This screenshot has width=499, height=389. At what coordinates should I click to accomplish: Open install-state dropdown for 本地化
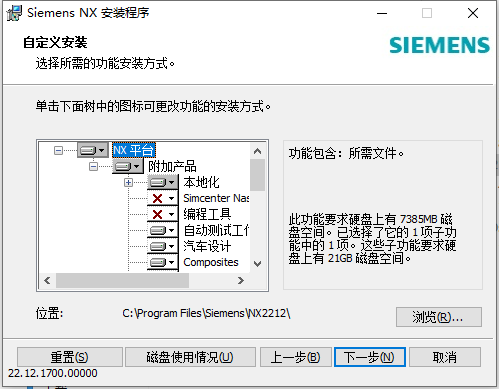coord(163,182)
